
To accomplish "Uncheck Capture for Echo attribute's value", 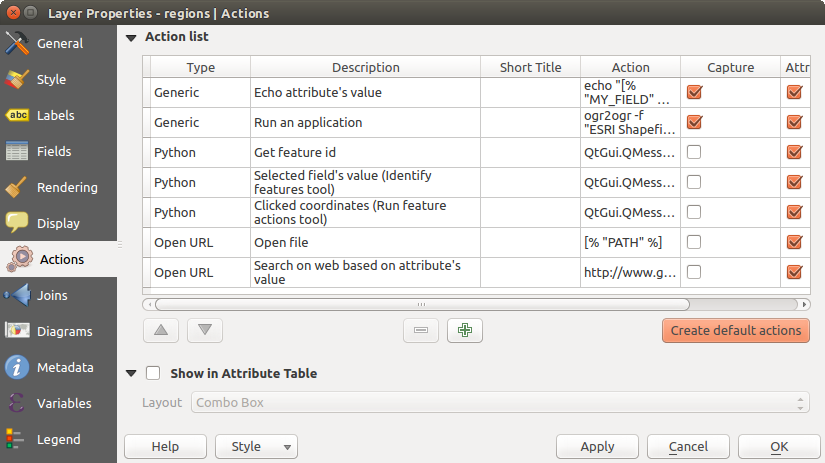I will click(694, 93).
